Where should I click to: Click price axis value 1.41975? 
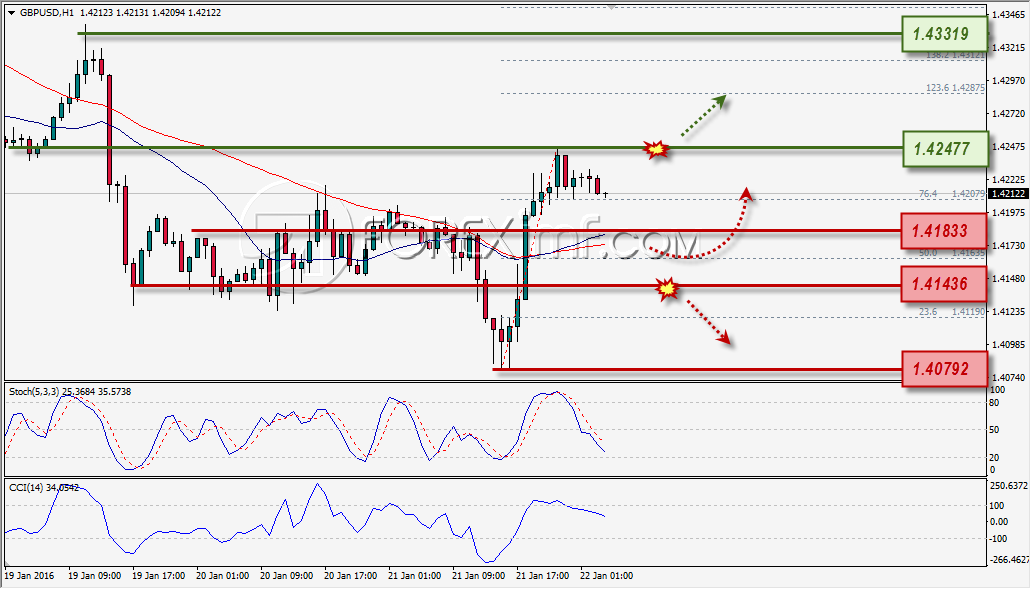click(1009, 212)
